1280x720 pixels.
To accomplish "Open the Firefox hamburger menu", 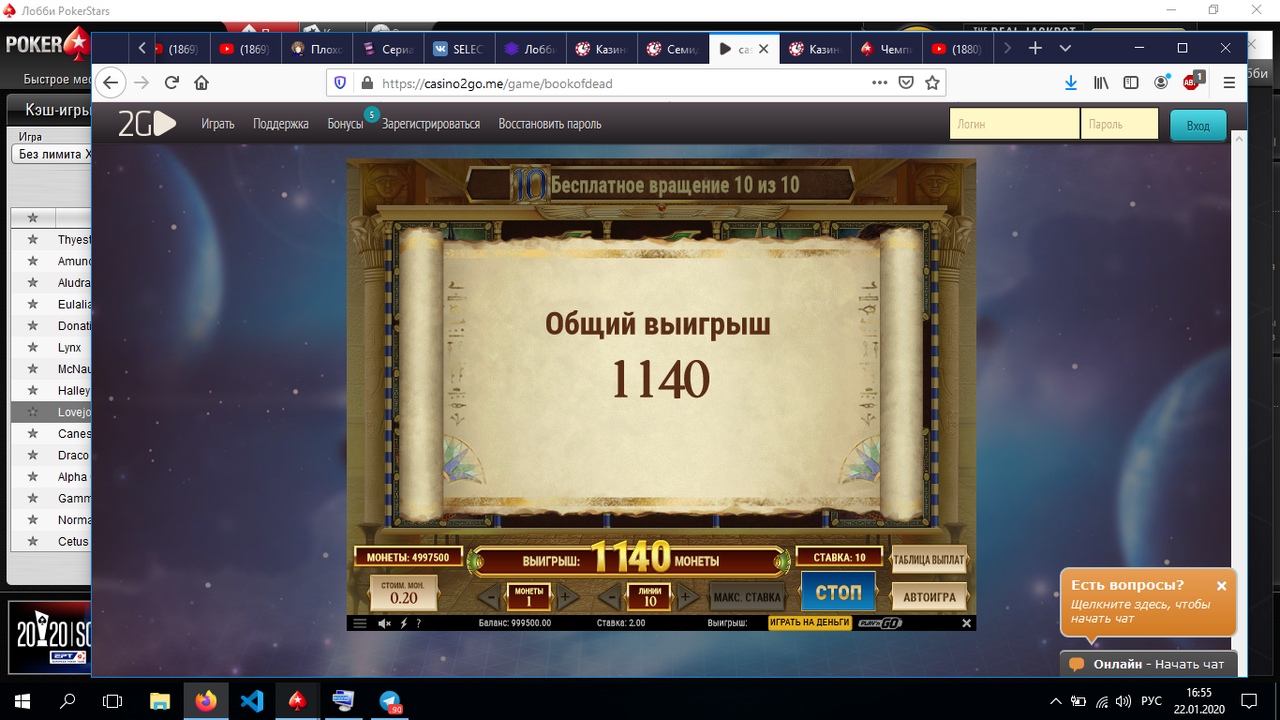I will [x=1229, y=83].
